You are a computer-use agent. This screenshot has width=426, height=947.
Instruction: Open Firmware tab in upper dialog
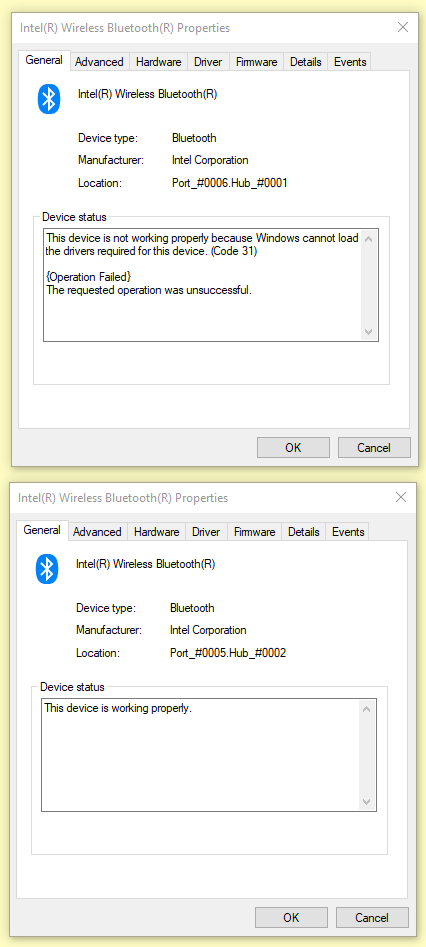pyautogui.click(x=257, y=62)
